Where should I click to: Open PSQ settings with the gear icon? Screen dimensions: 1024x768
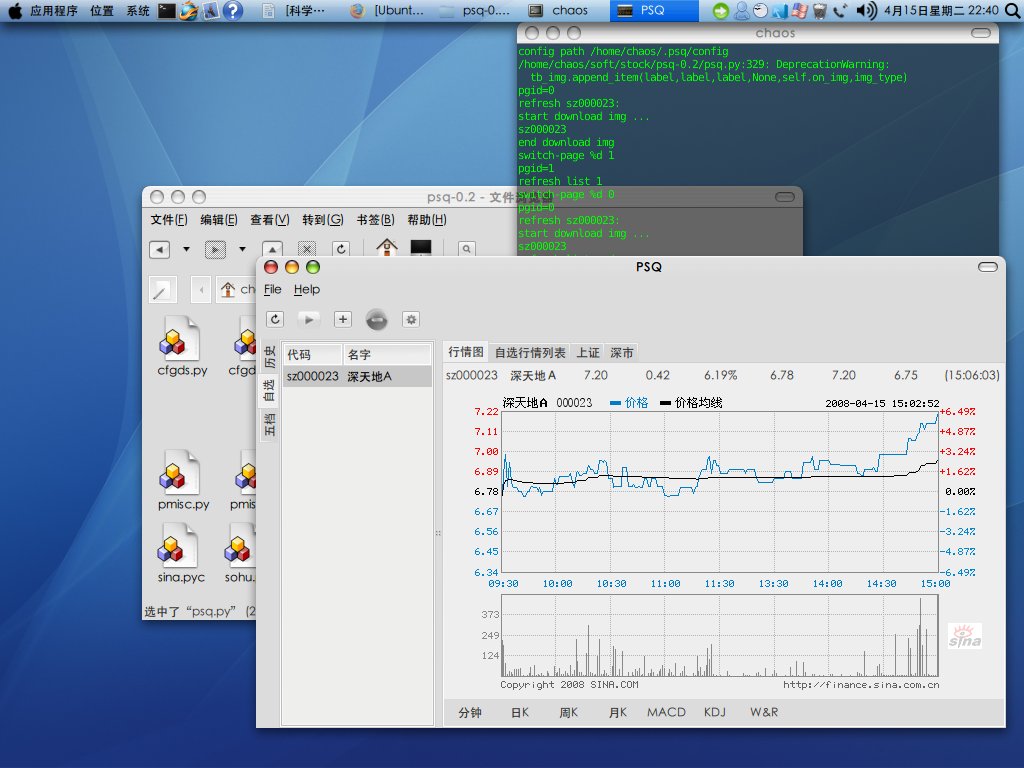[x=411, y=319]
